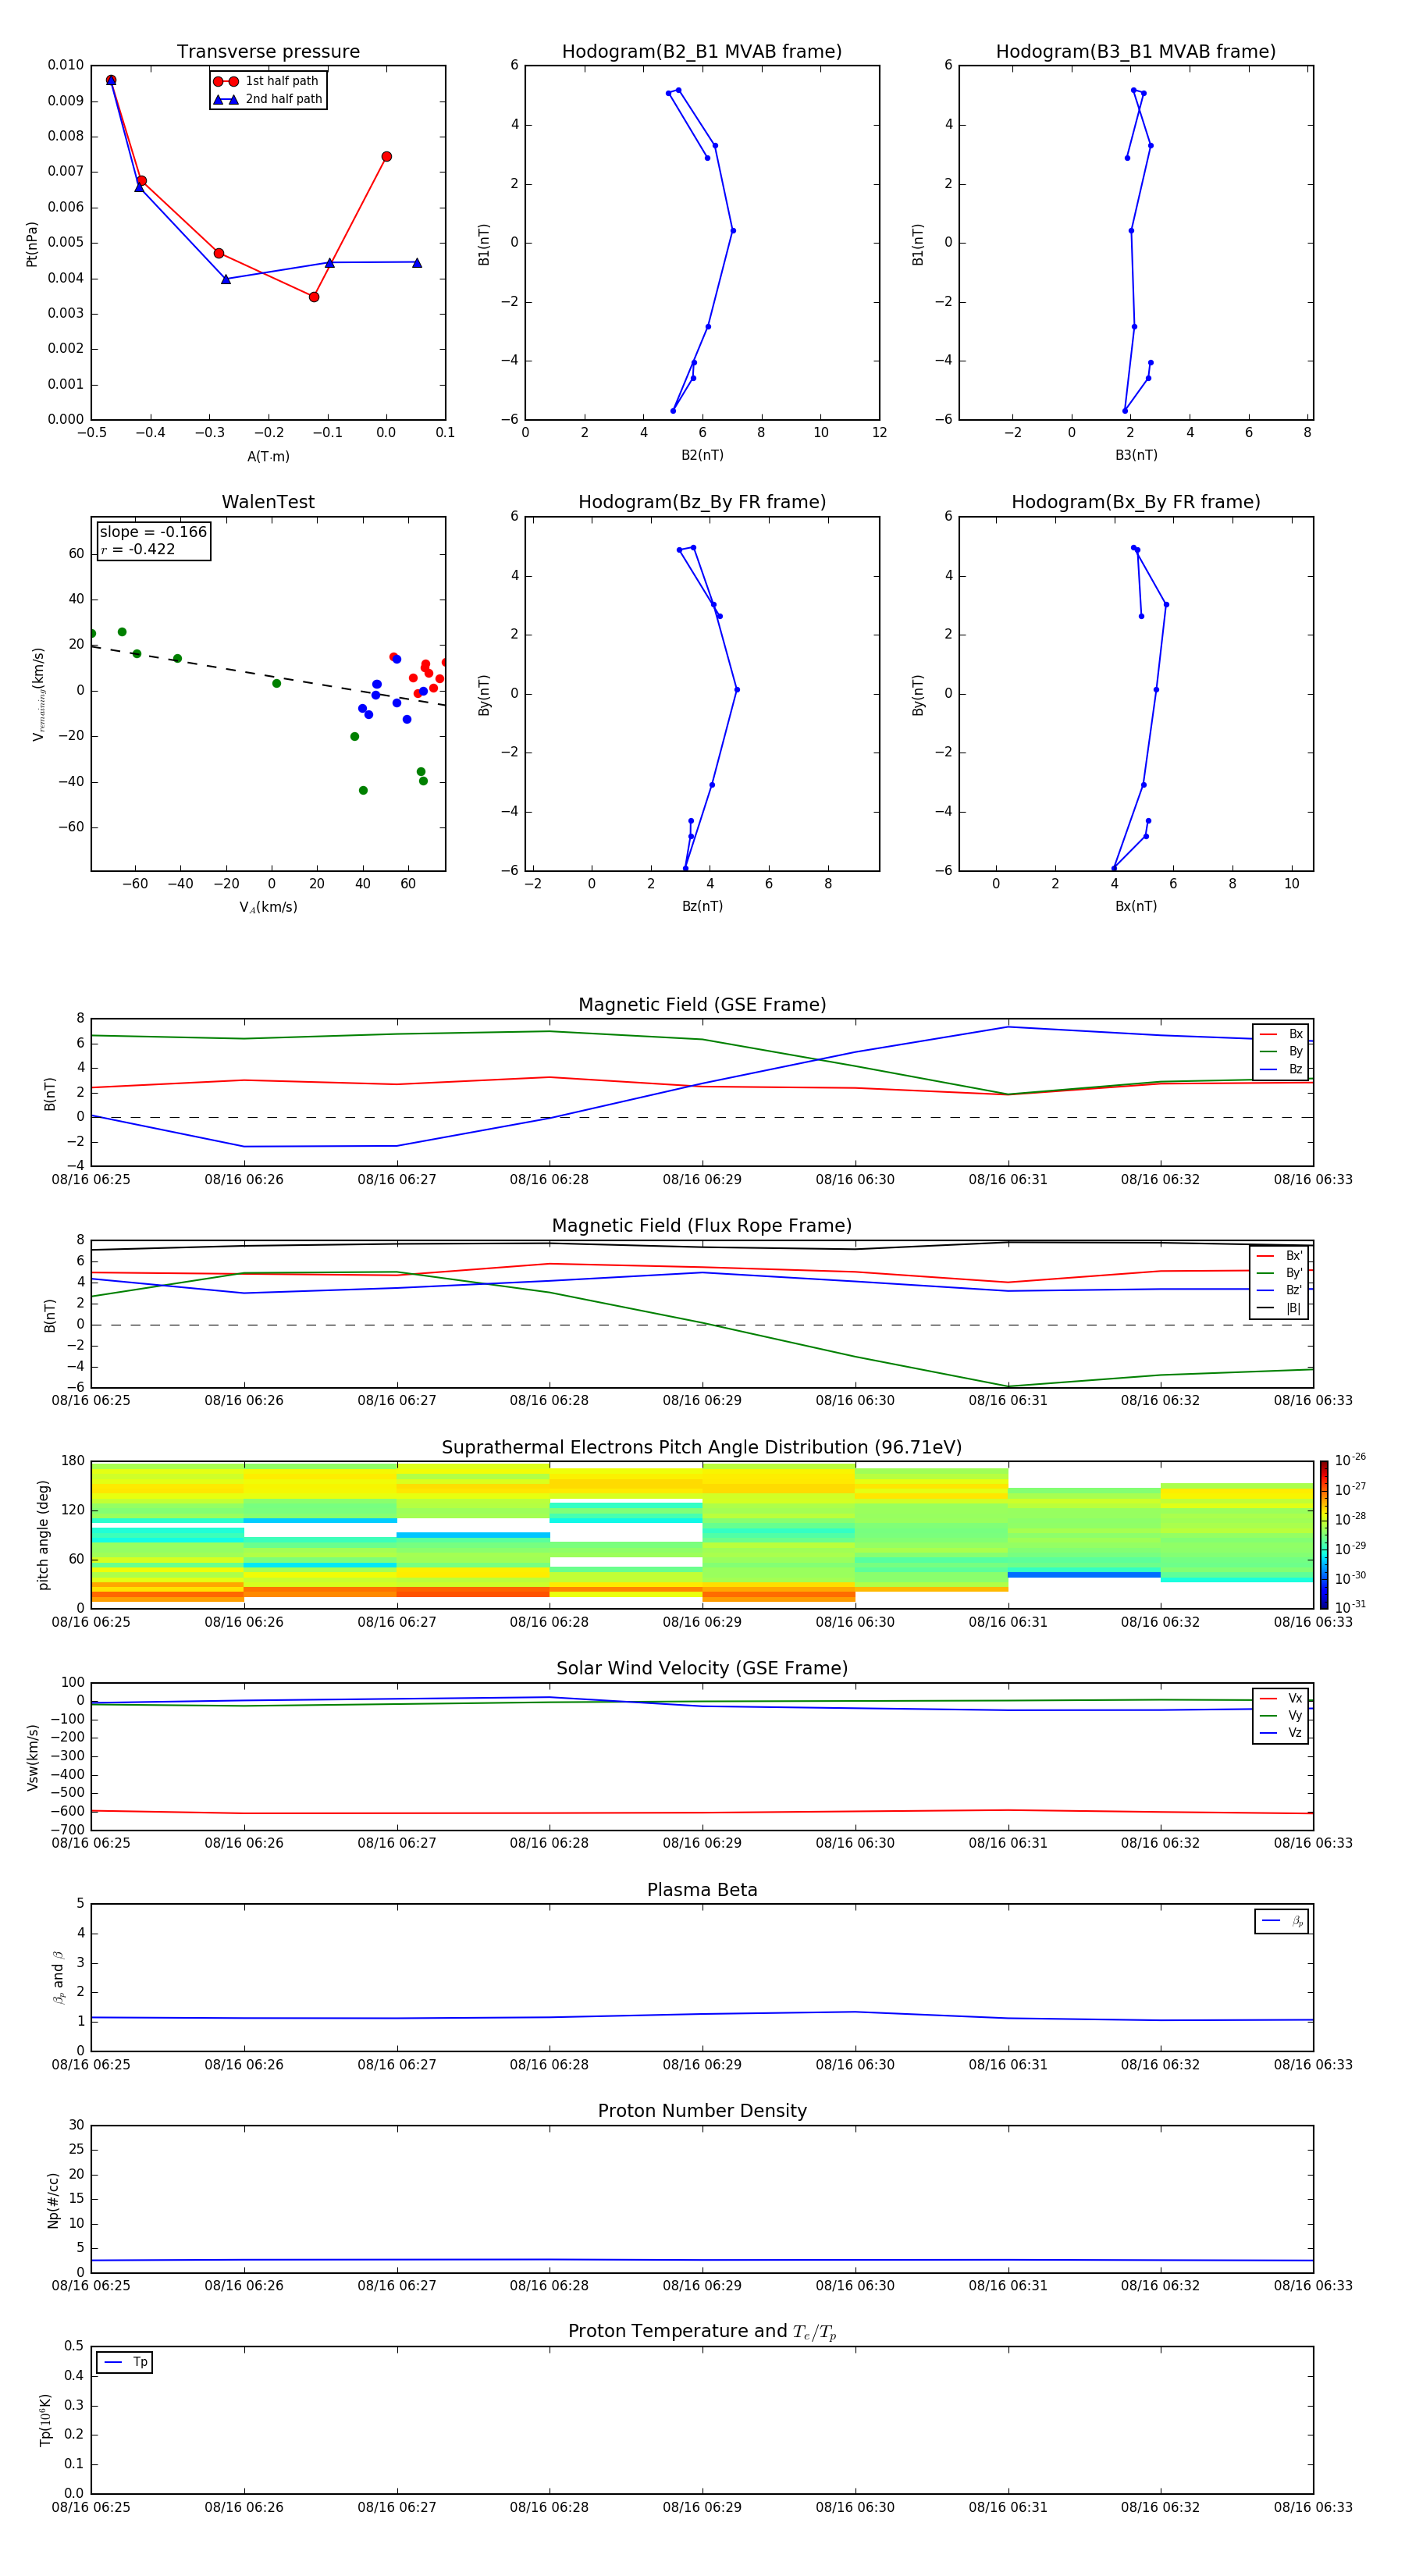Click the 'Np(#/cc)' y-axis label
The image size is (1405, 2576).
[x=53, y=2200]
